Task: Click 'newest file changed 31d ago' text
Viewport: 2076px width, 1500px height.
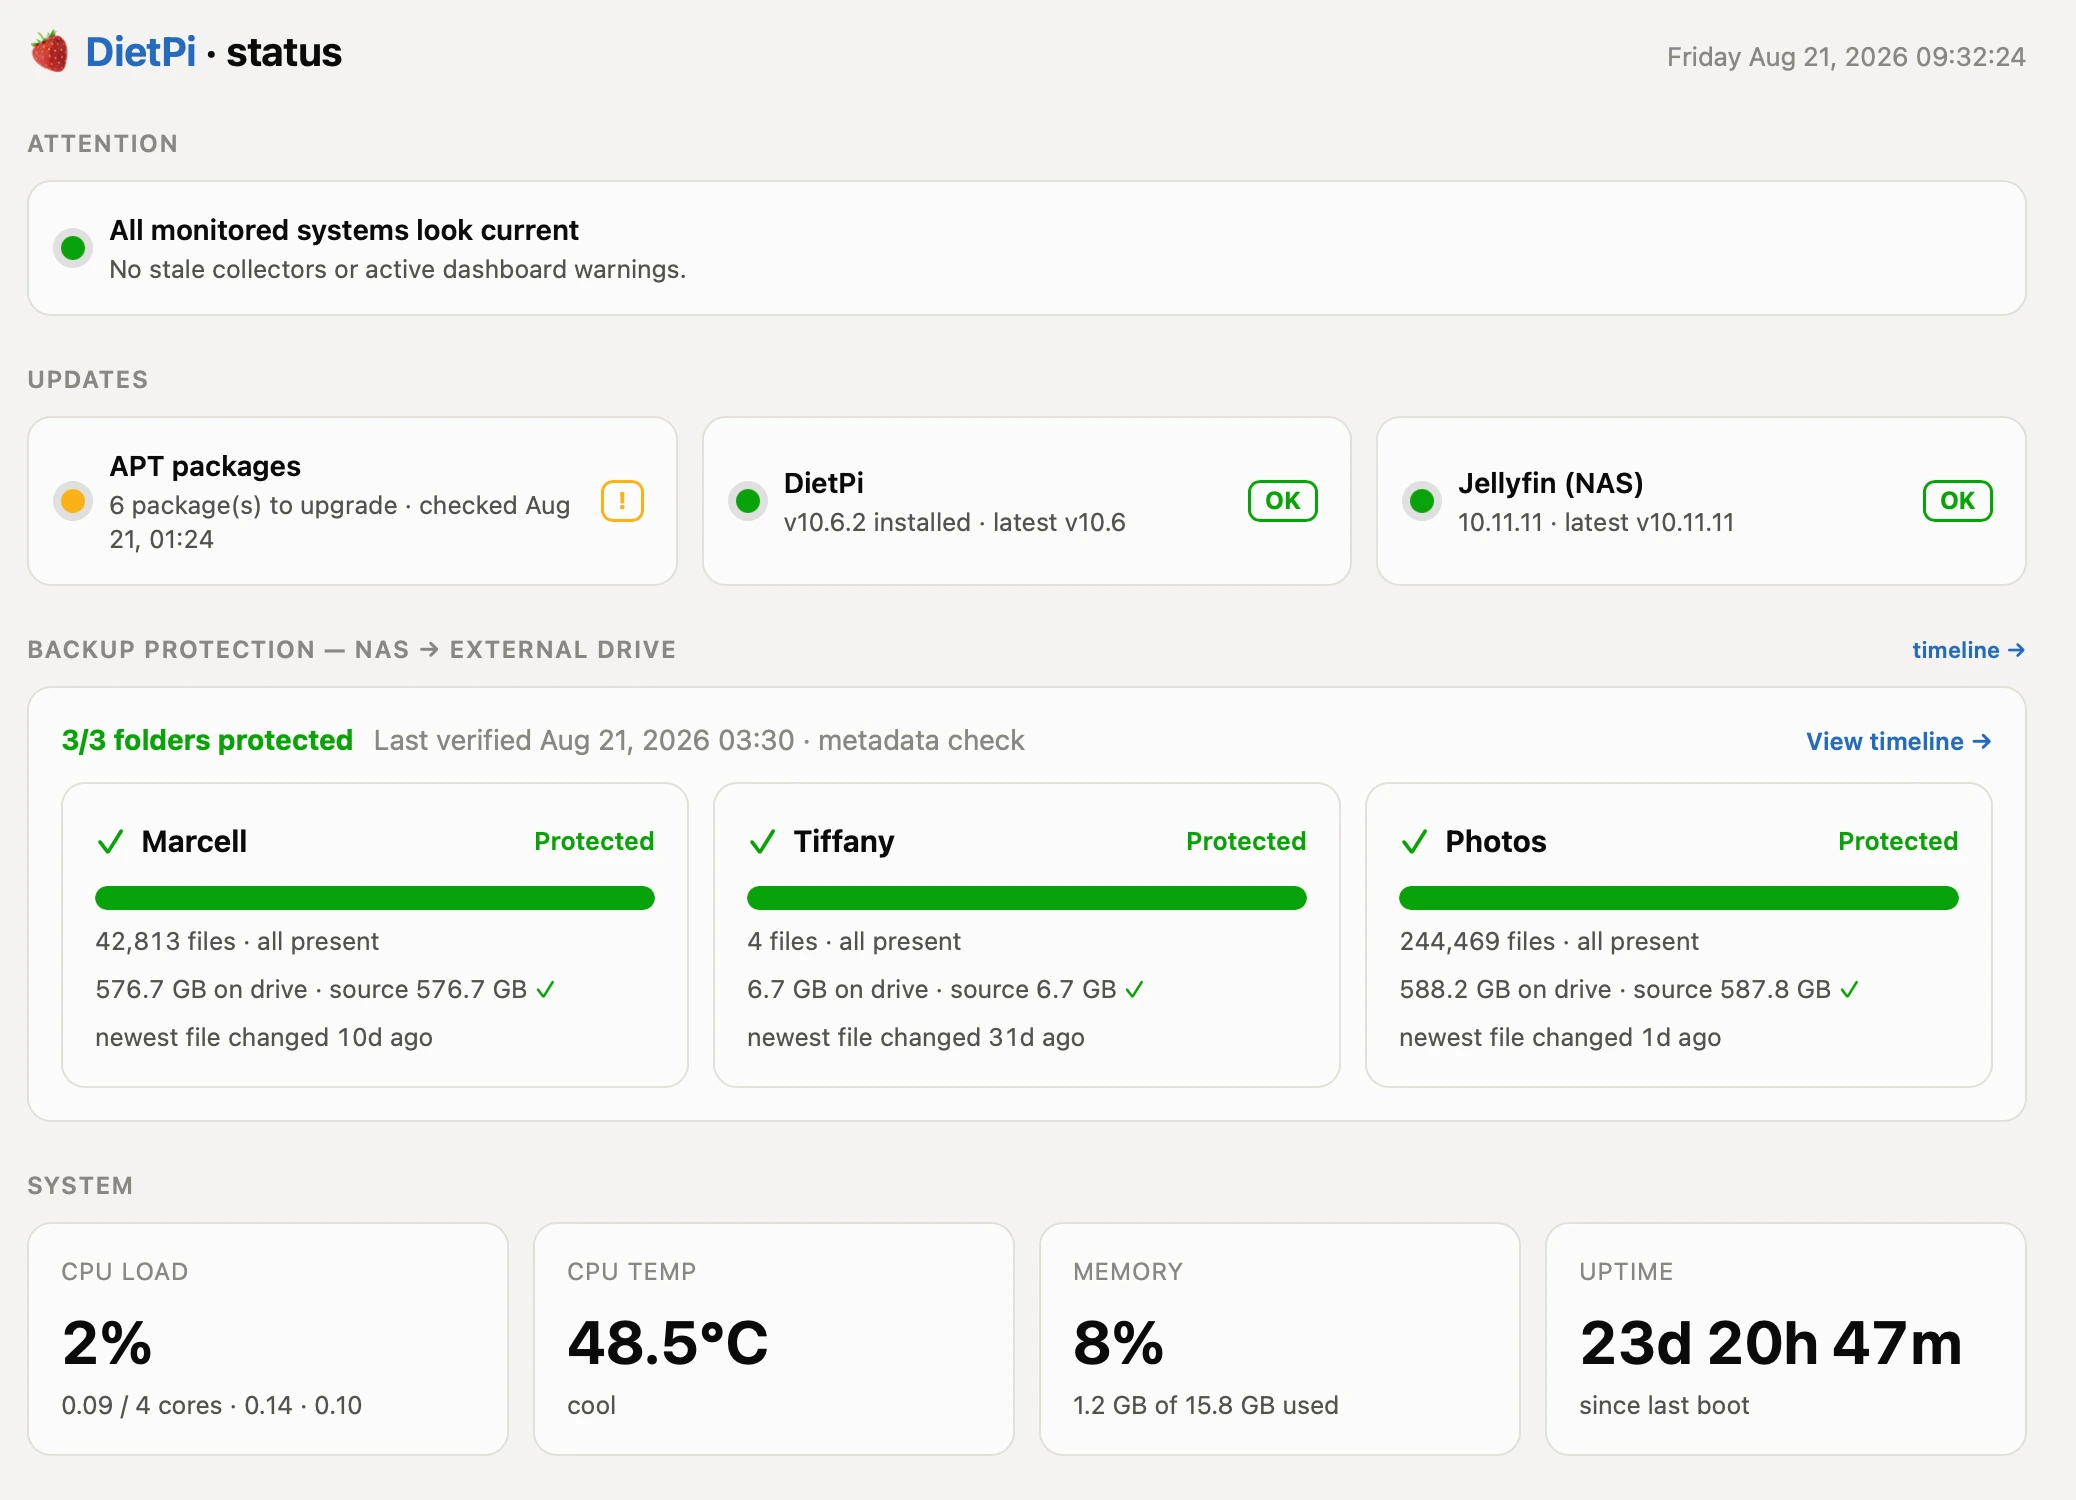Action: pos(916,1037)
